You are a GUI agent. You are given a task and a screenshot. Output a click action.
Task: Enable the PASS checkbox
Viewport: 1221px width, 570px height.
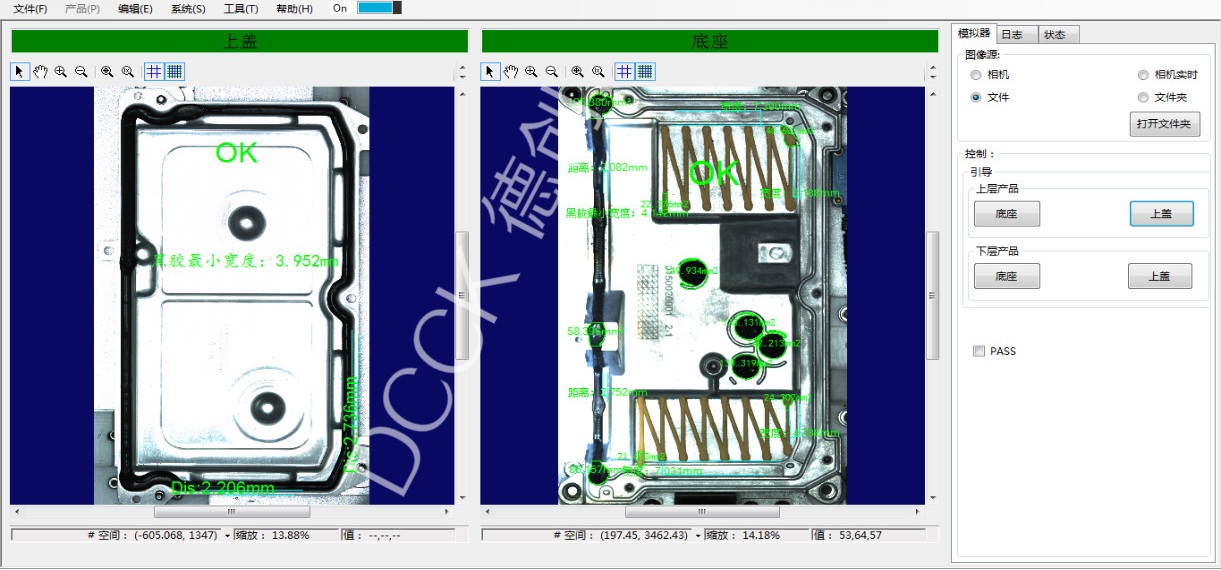click(979, 351)
